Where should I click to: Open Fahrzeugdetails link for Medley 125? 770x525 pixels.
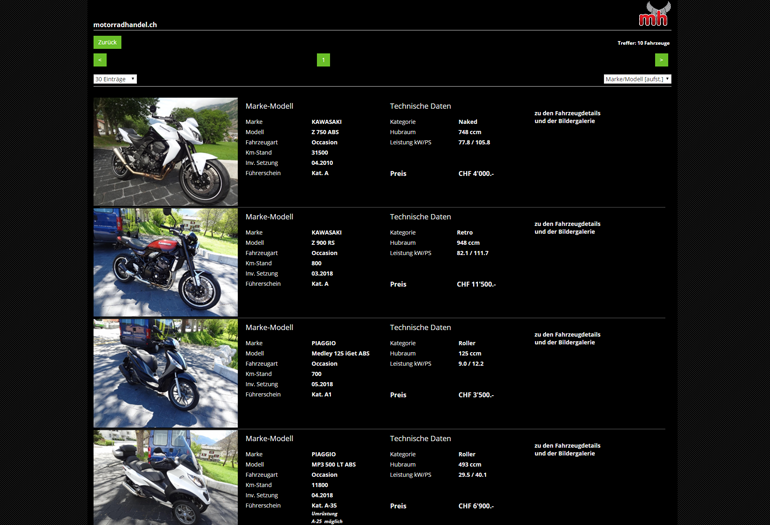click(567, 338)
